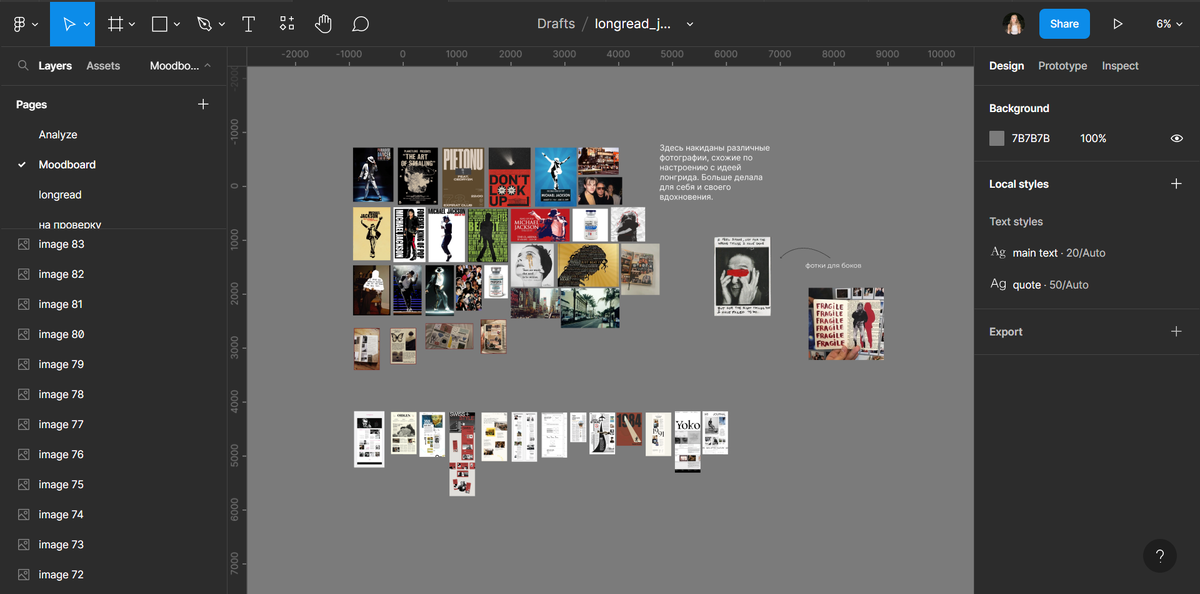Select the PIETONU poster image
1200x594 pixels.
(464, 176)
